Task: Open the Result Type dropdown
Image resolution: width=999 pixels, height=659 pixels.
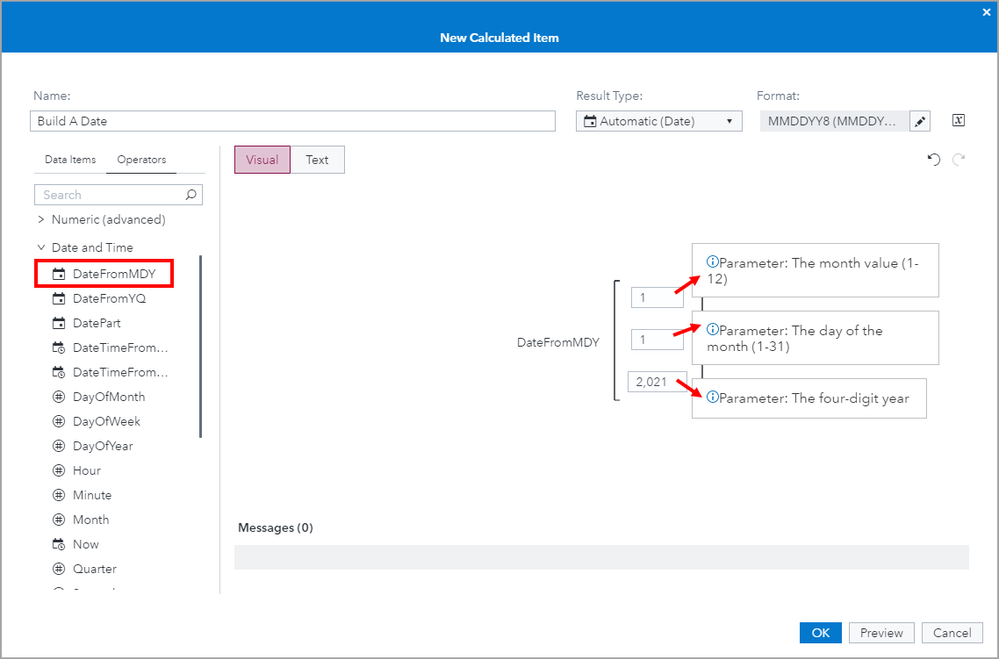Action: (x=659, y=121)
